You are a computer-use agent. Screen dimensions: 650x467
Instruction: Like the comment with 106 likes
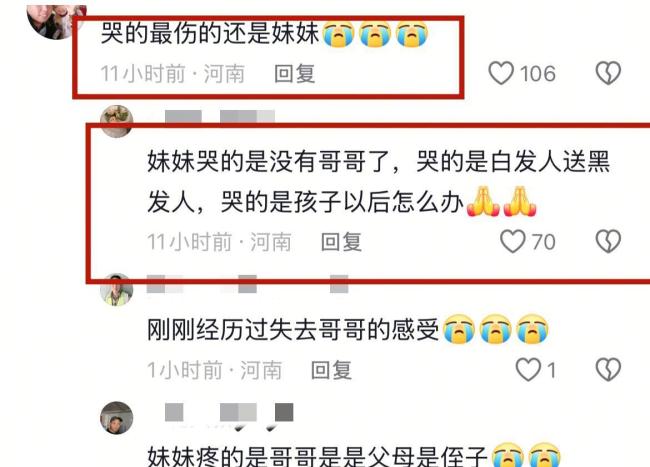[501, 73]
